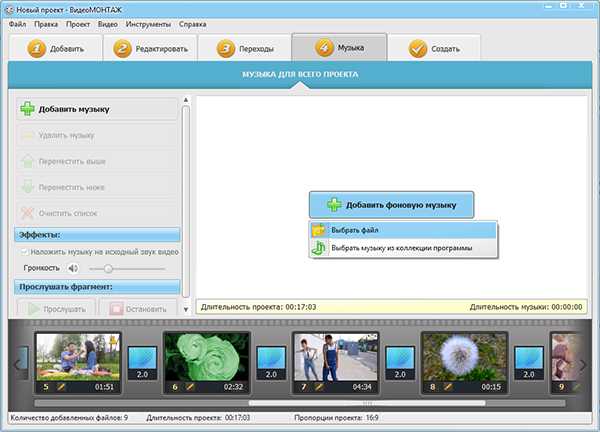Click the Прослушать фрагмент section header

97,287
